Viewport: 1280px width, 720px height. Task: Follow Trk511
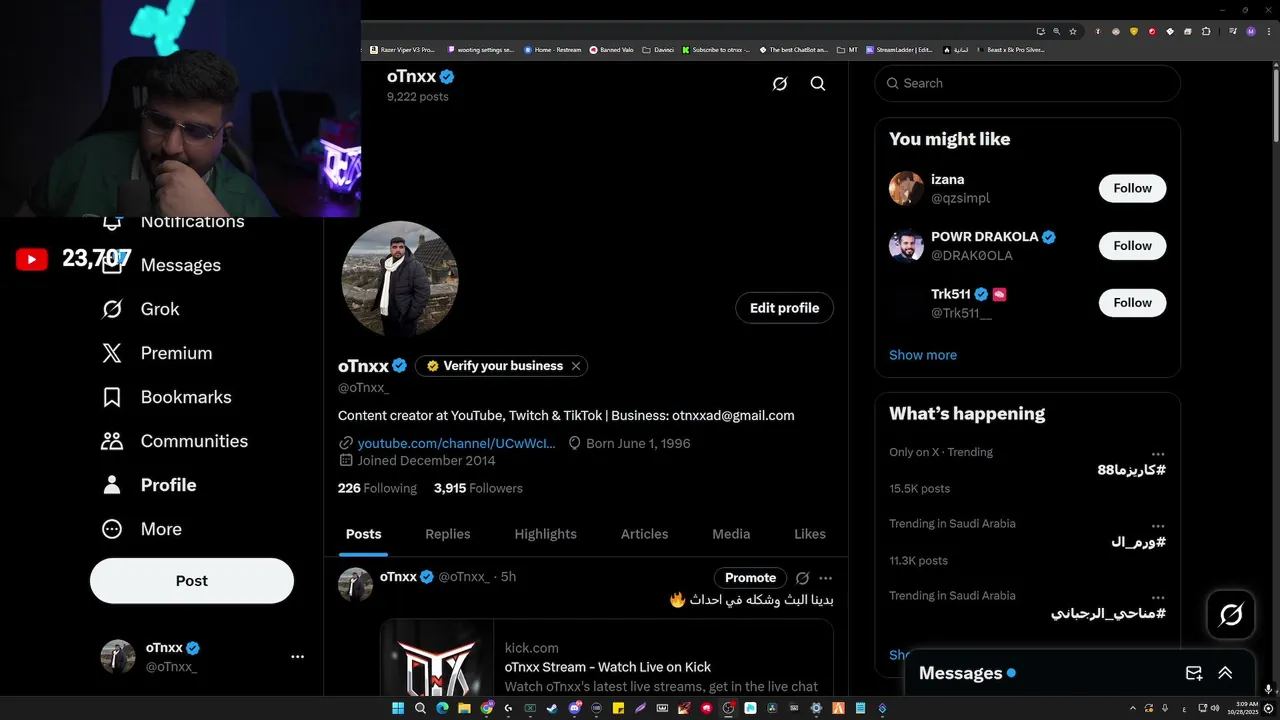click(1132, 303)
